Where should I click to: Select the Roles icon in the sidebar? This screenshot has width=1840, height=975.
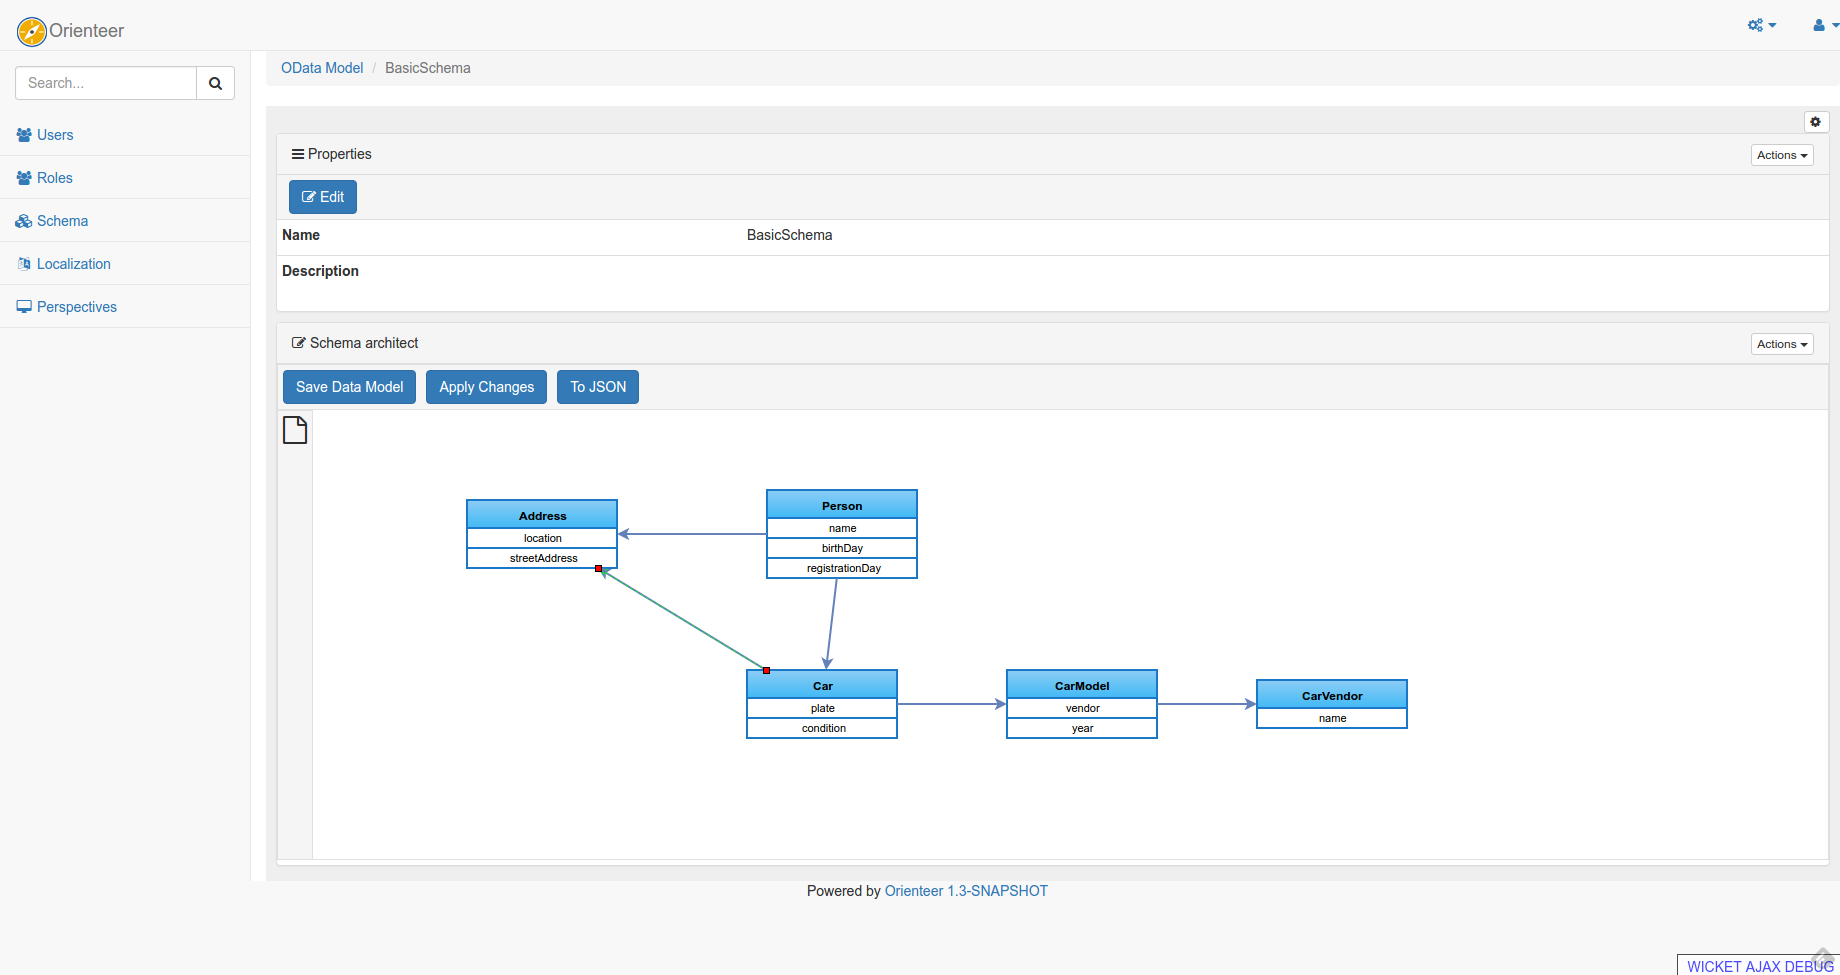click(x=24, y=177)
